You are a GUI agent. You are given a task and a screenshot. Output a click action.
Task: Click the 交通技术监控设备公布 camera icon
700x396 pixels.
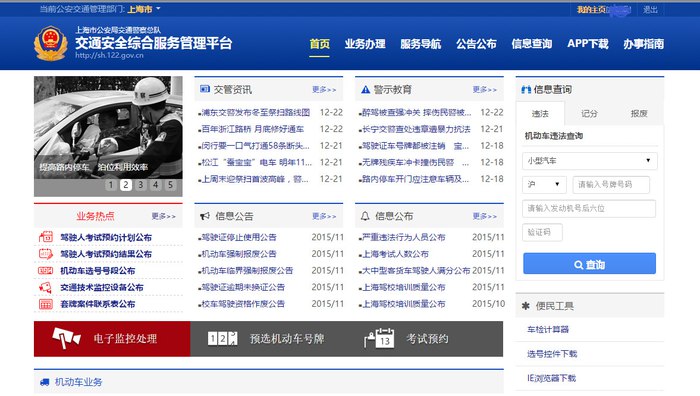pos(46,288)
